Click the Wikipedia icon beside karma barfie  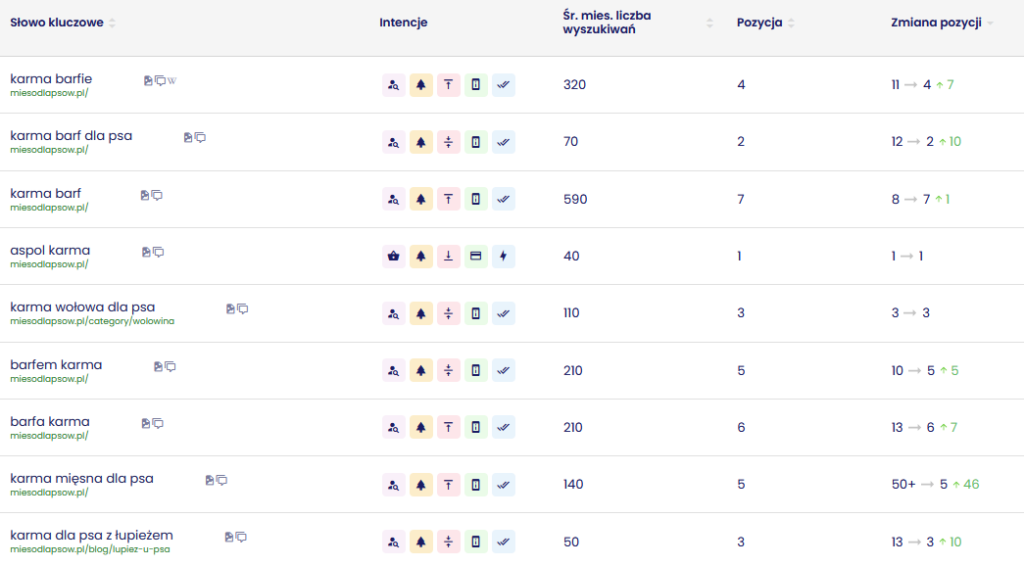tap(172, 80)
